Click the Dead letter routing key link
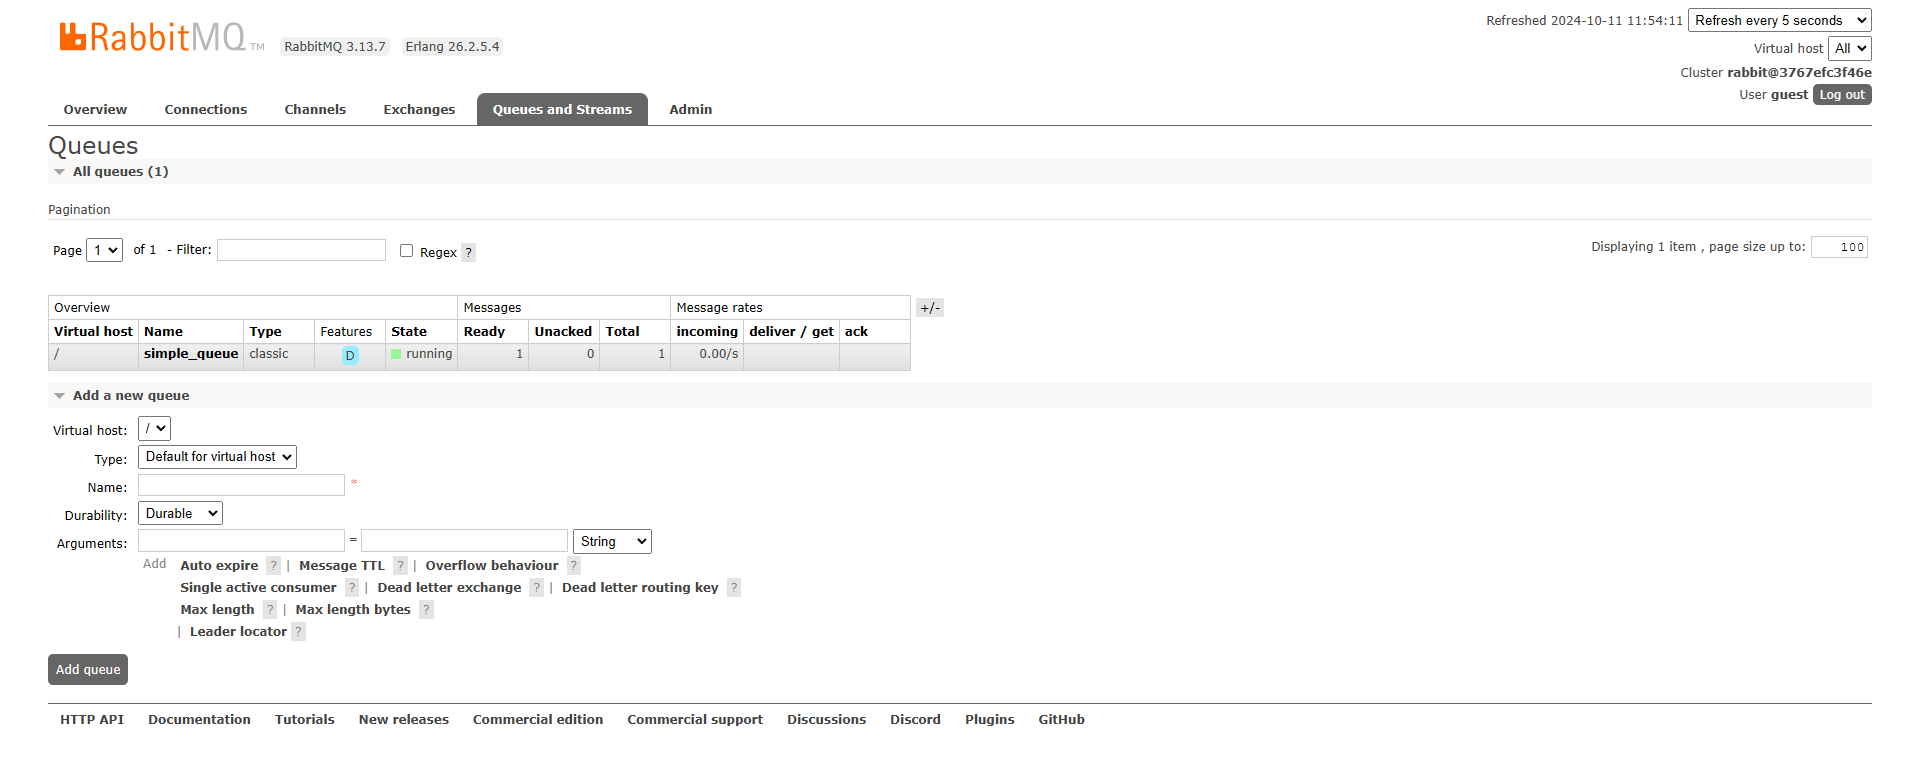The image size is (1916, 773). click(x=640, y=588)
